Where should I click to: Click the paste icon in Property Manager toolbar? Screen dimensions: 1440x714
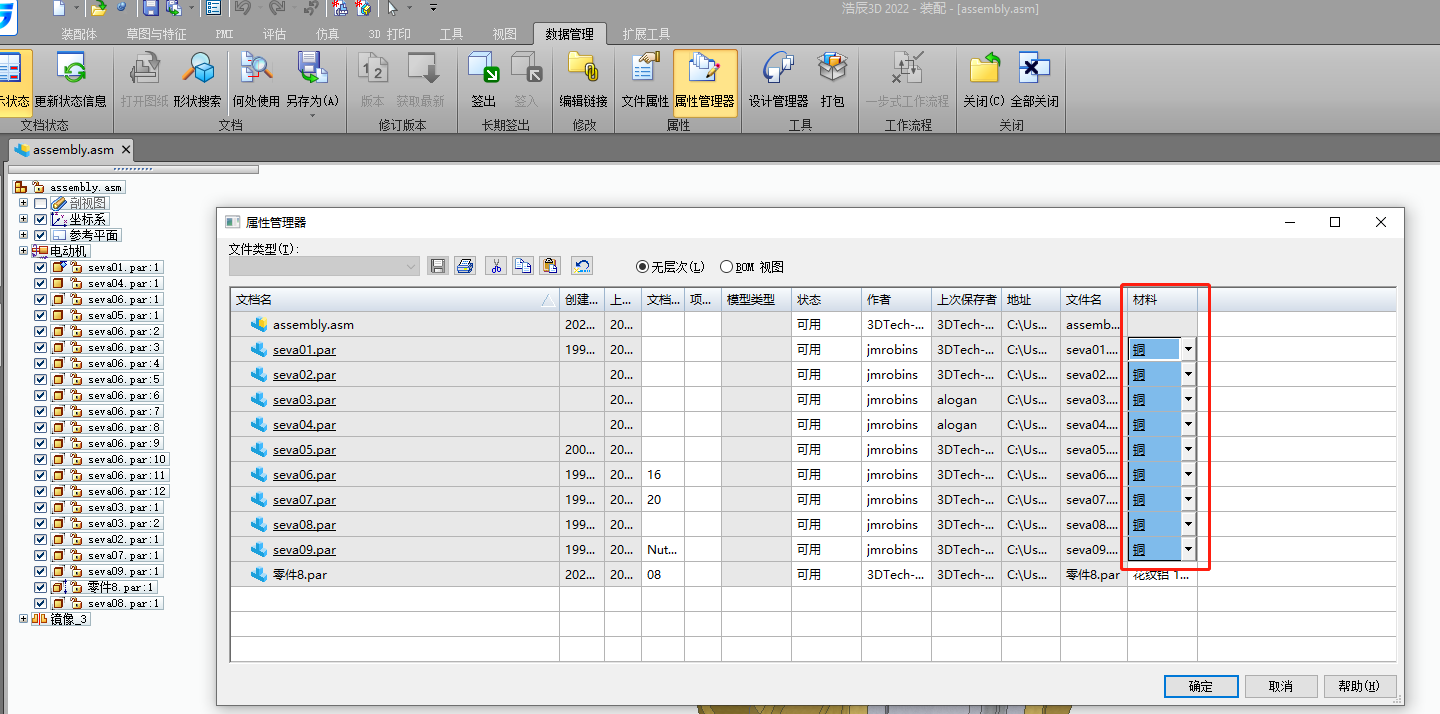pyautogui.click(x=550, y=266)
